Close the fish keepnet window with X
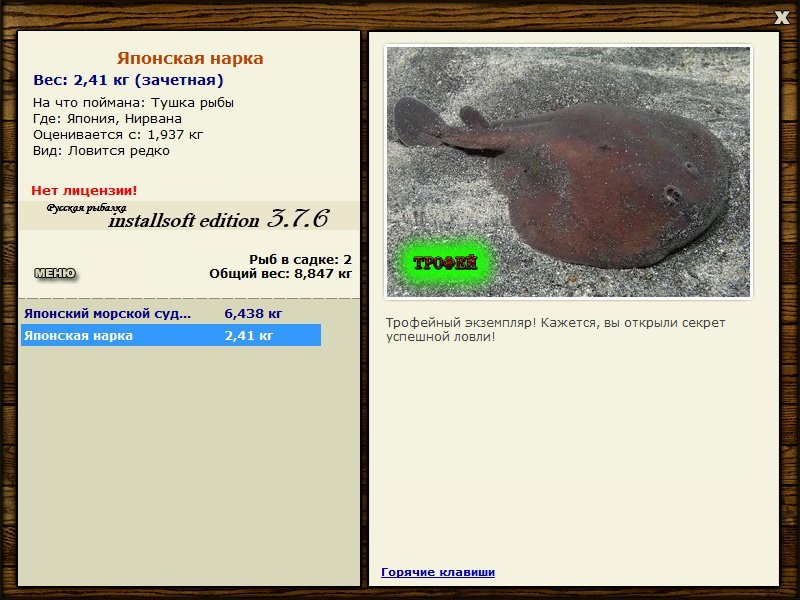 click(781, 18)
